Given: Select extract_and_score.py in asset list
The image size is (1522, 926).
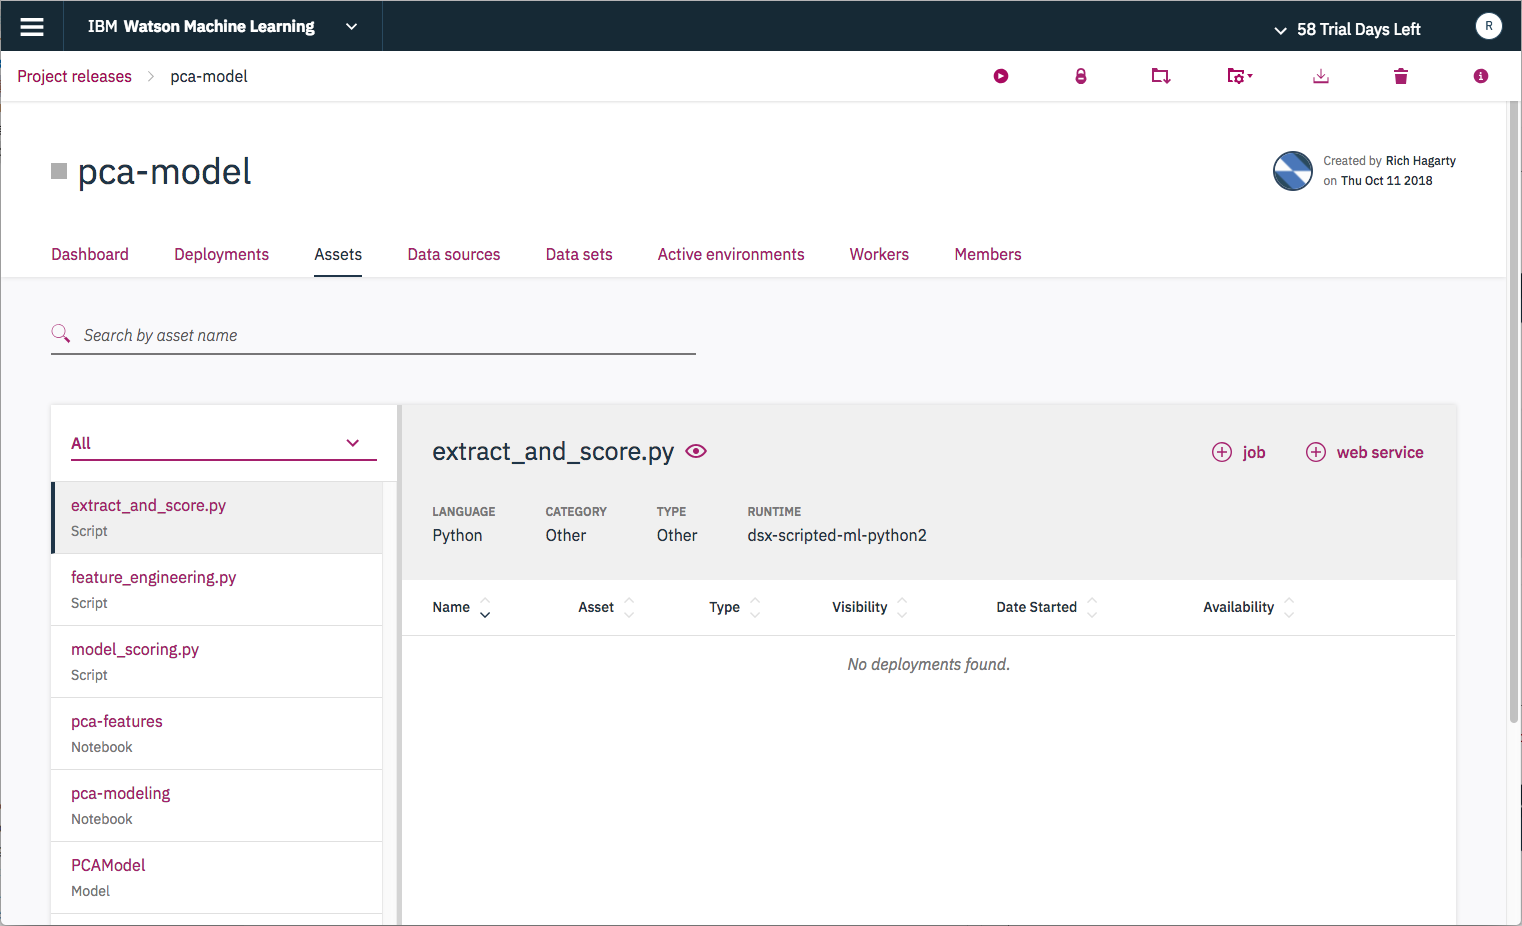Looking at the screenshot, I should (x=217, y=518).
